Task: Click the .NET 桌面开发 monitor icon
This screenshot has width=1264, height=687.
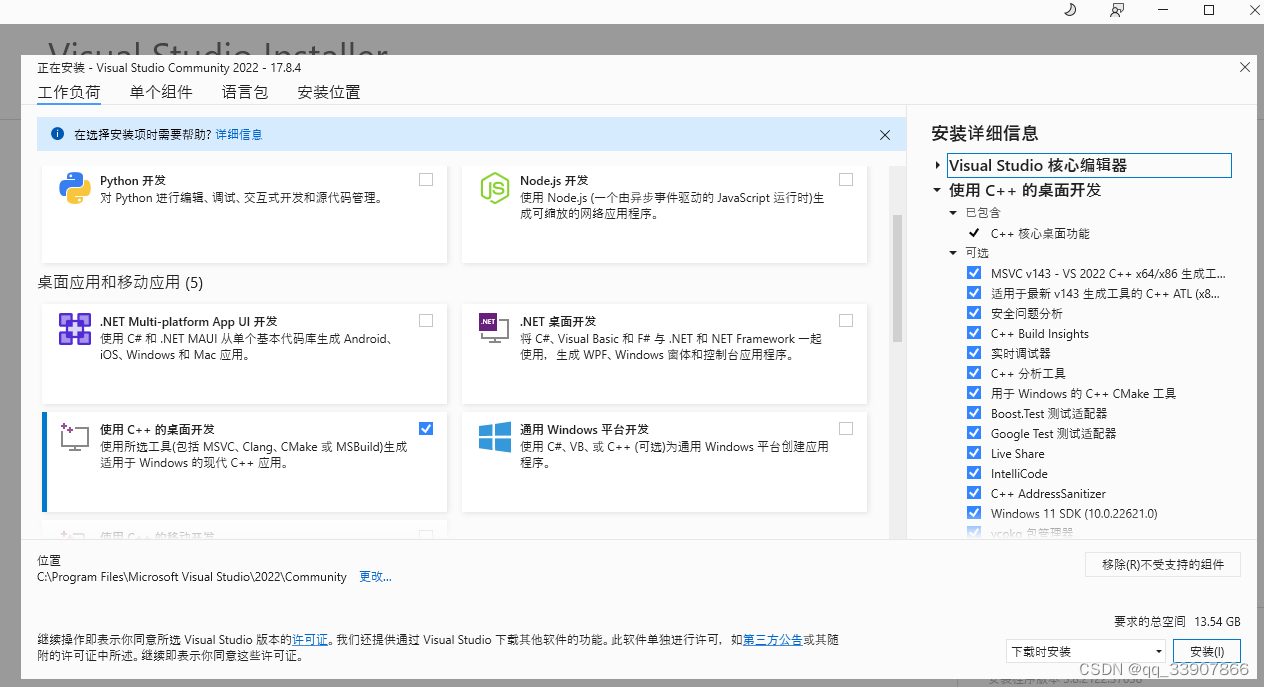Action: [495, 330]
